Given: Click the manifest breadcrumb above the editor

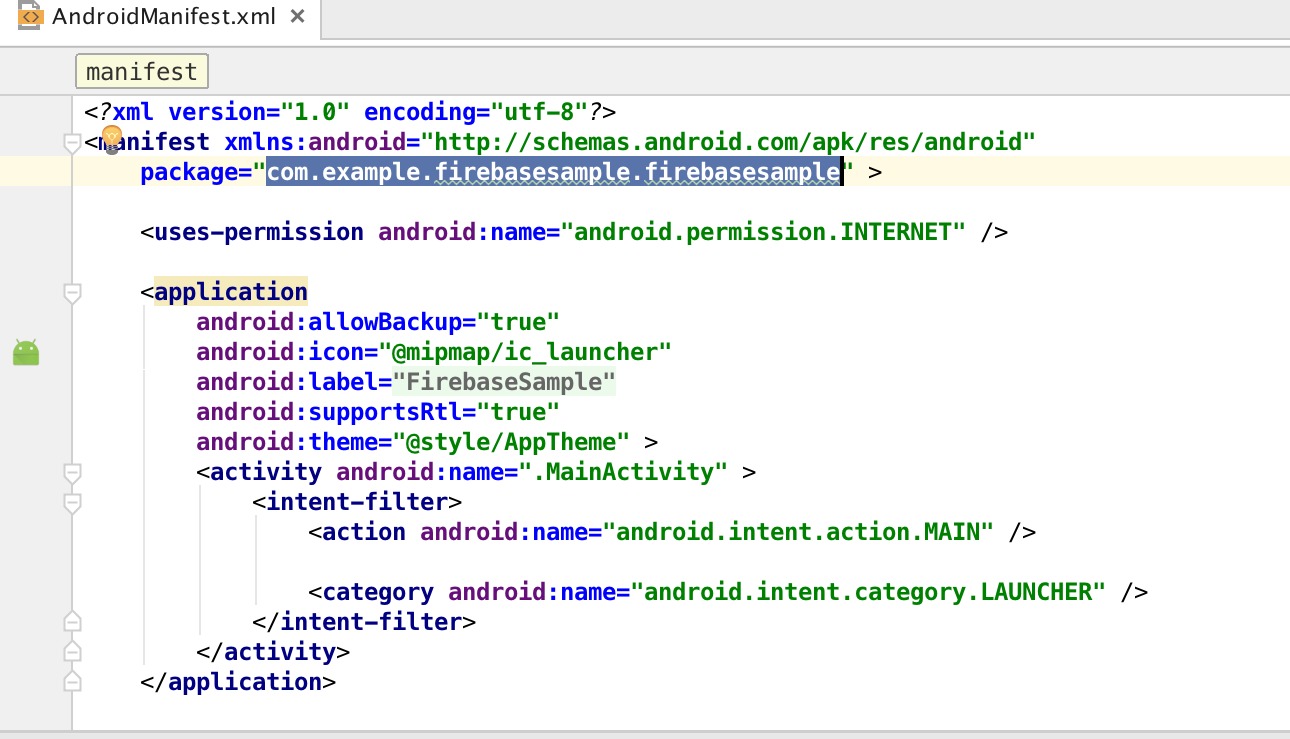Looking at the screenshot, I should pyautogui.click(x=141, y=71).
